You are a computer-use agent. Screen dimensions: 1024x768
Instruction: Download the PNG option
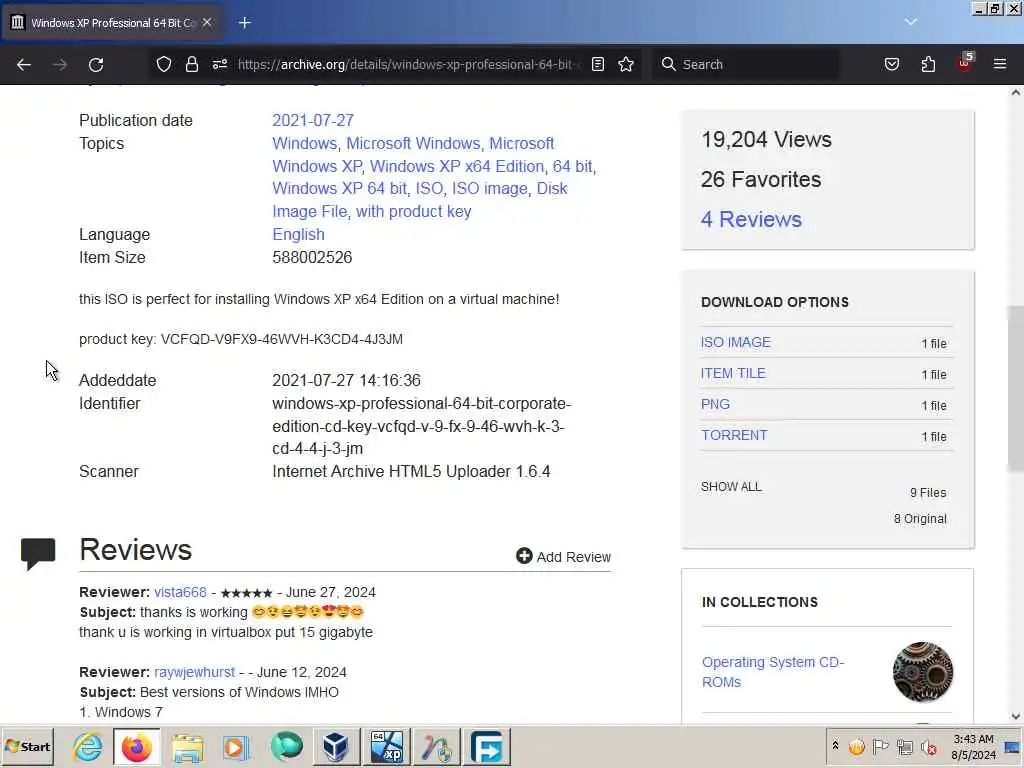(715, 404)
